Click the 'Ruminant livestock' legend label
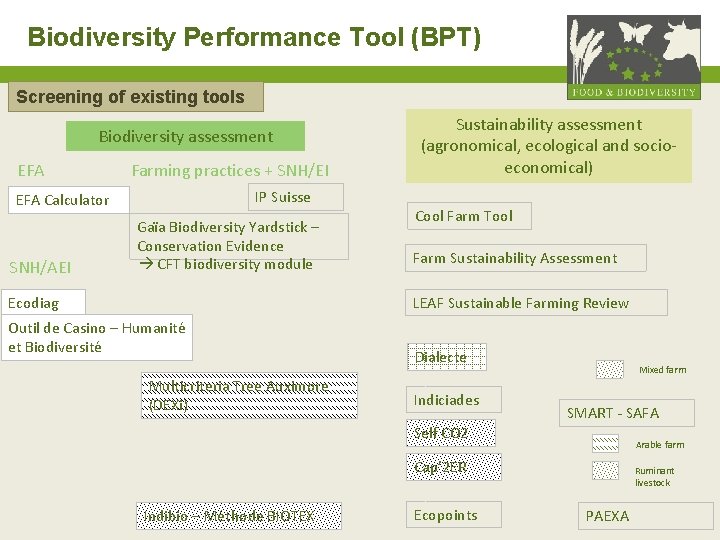The image size is (720, 540). coord(654,477)
